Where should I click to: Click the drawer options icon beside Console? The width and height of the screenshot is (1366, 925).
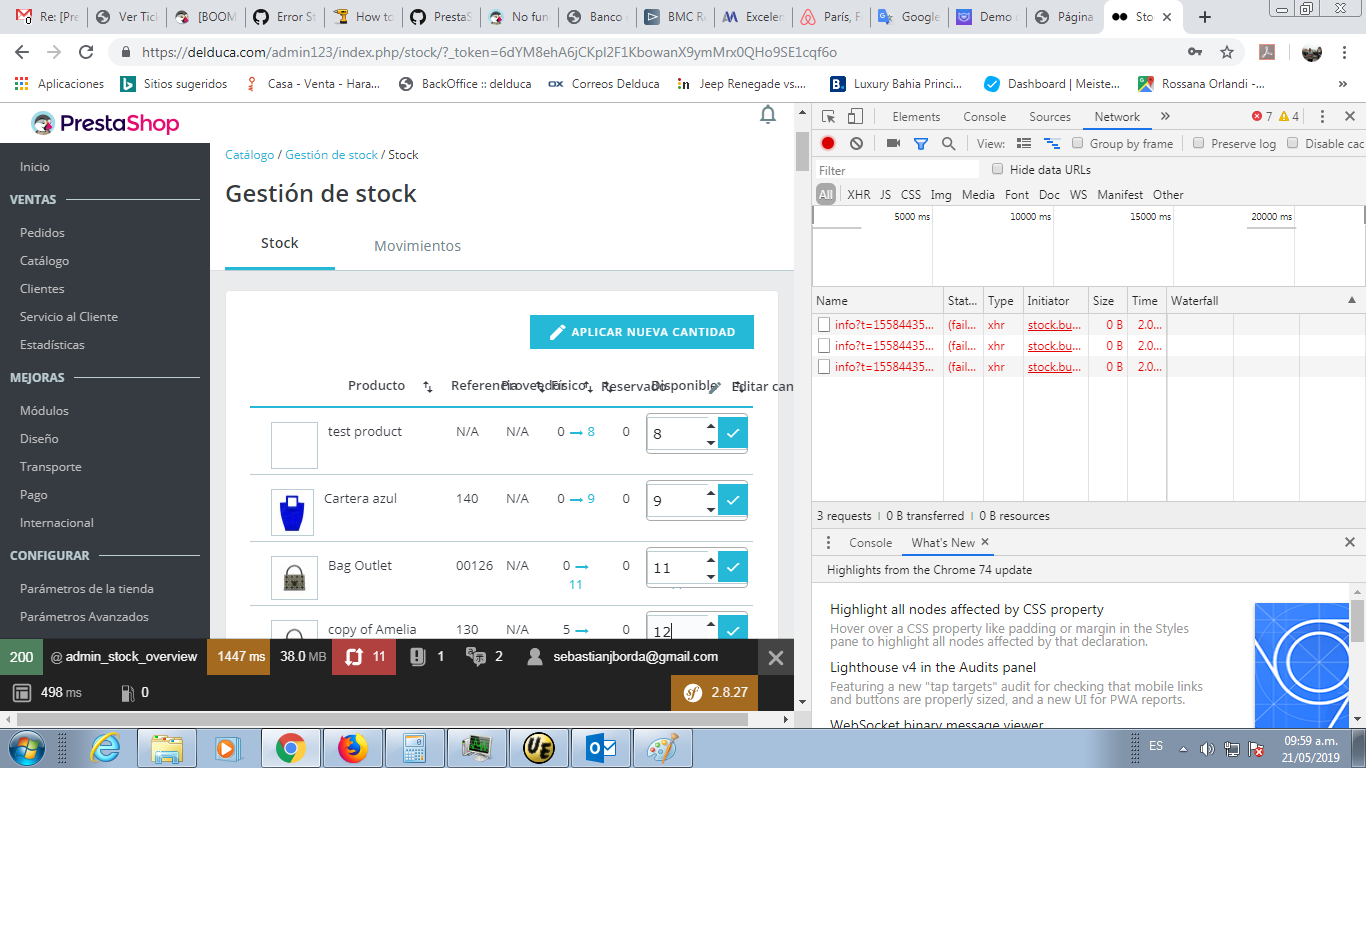(x=828, y=542)
